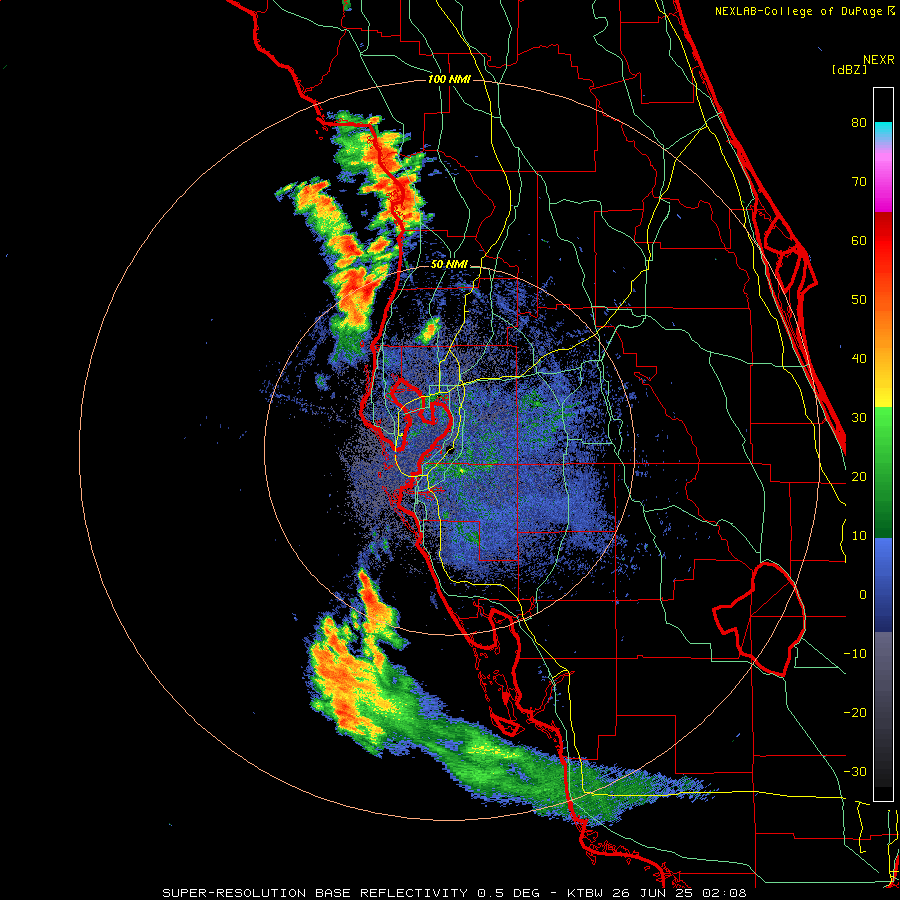Click the 40 dBZ scale value

pos(859,359)
